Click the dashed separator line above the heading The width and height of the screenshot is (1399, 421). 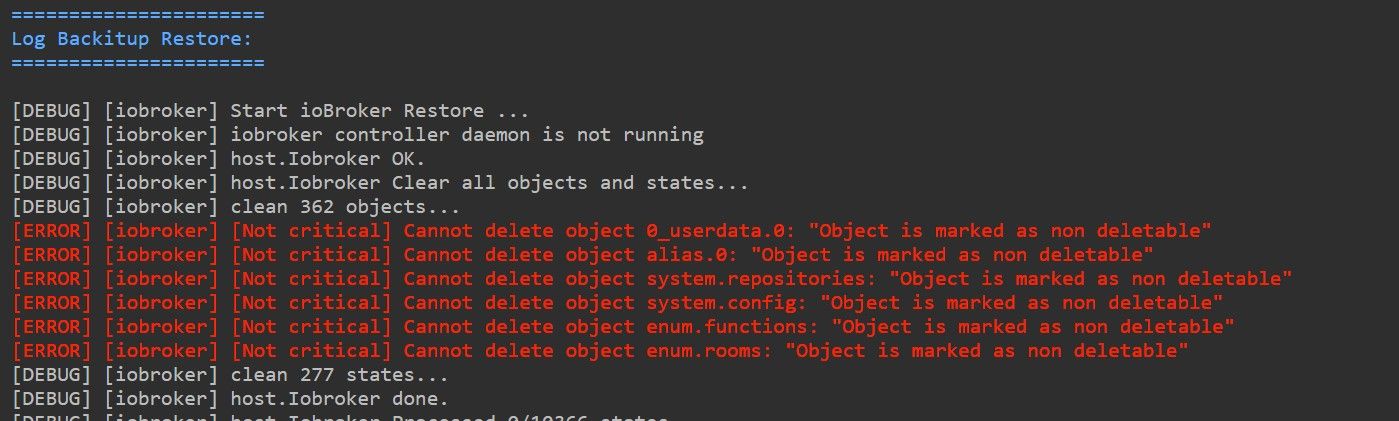coord(138,15)
